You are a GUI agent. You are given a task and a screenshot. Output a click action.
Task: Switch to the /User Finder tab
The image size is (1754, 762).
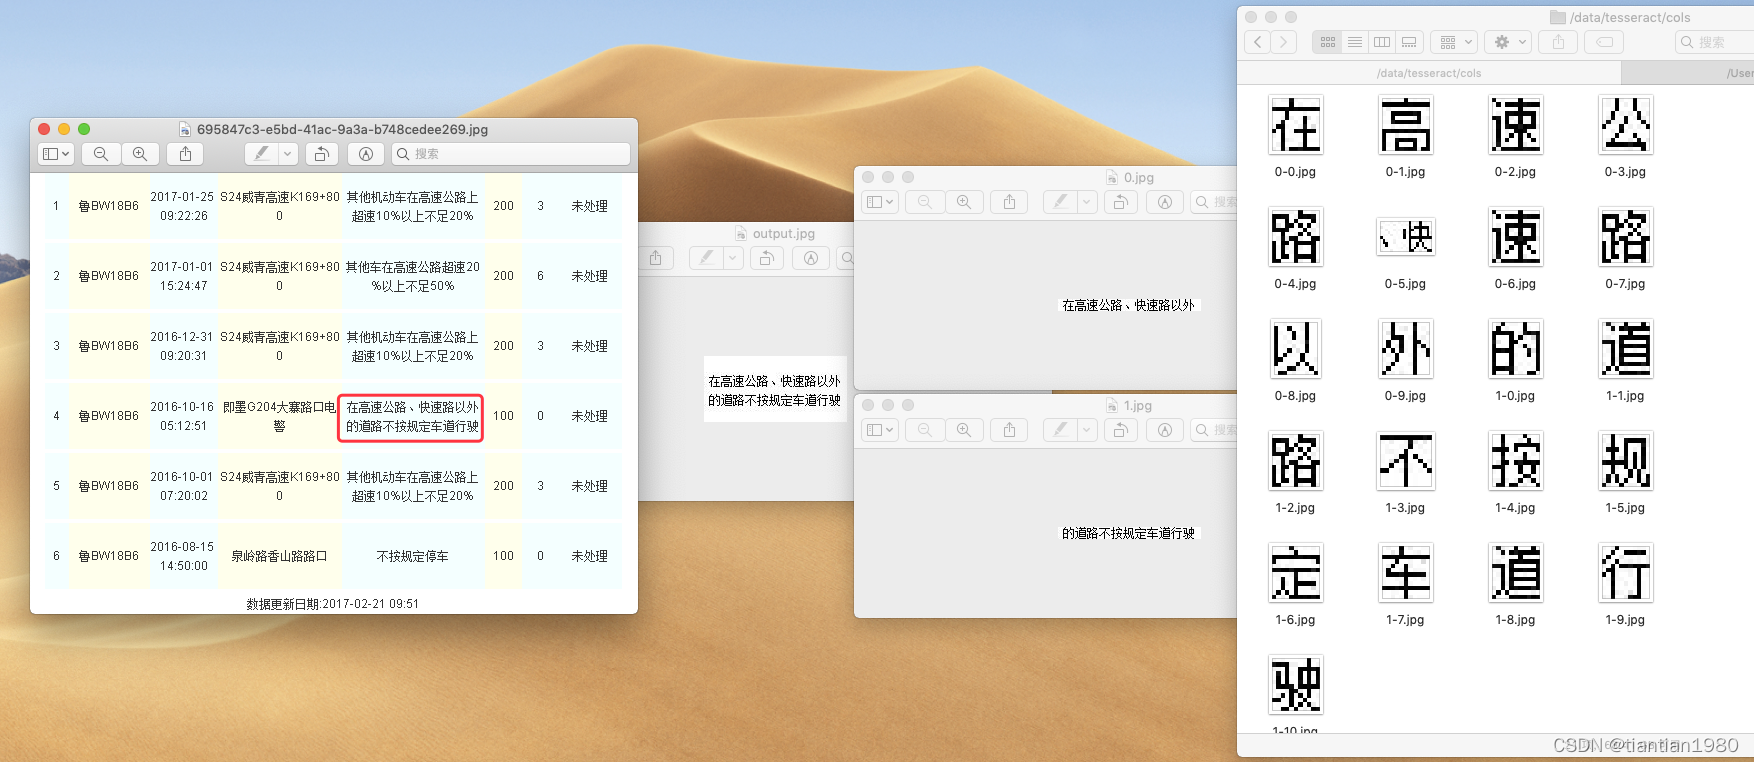coord(1688,73)
